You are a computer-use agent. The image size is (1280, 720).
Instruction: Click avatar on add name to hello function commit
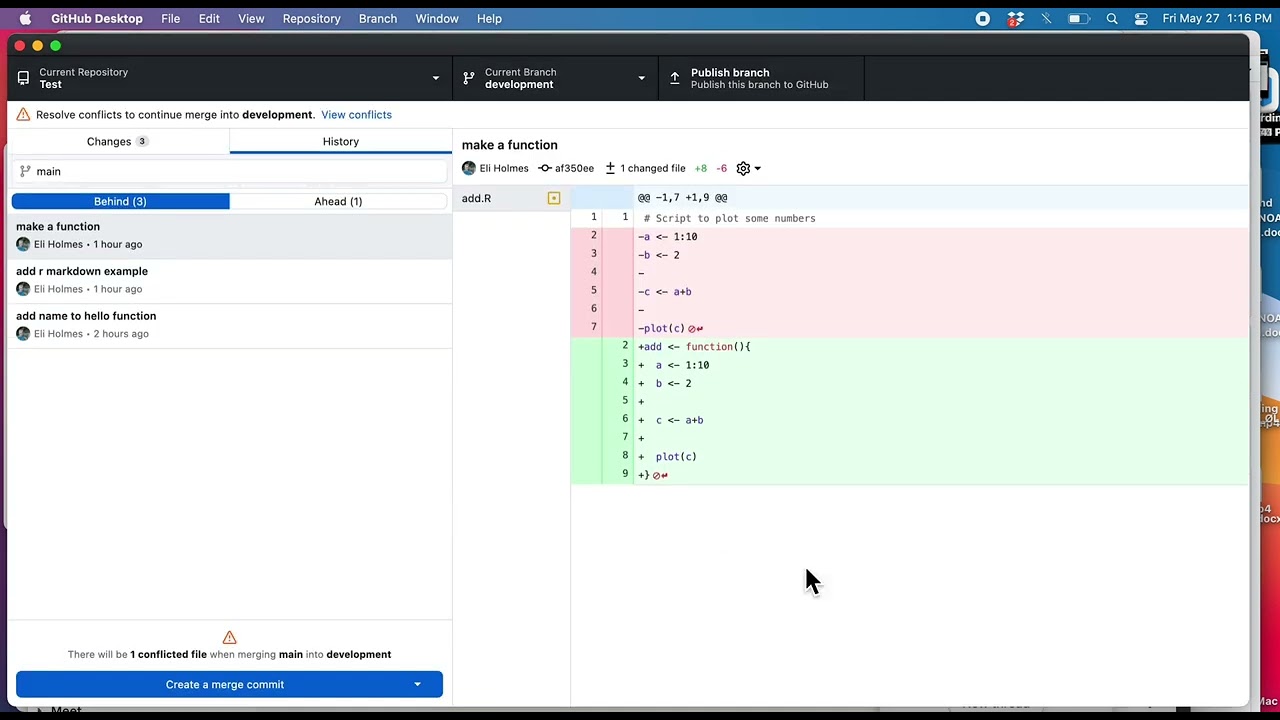click(x=23, y=334)
